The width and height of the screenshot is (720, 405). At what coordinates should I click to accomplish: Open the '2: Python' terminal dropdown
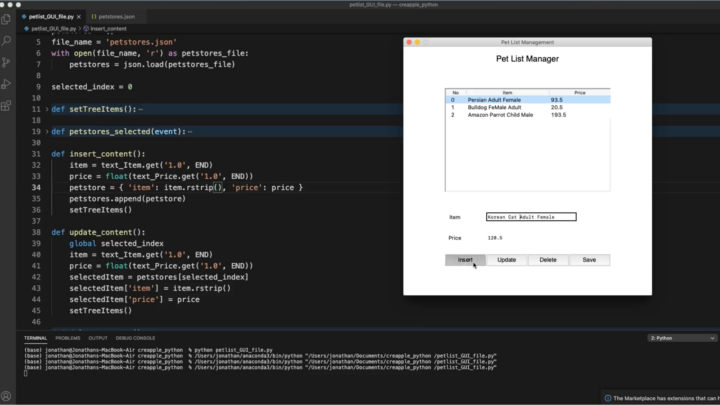[682, 338]
